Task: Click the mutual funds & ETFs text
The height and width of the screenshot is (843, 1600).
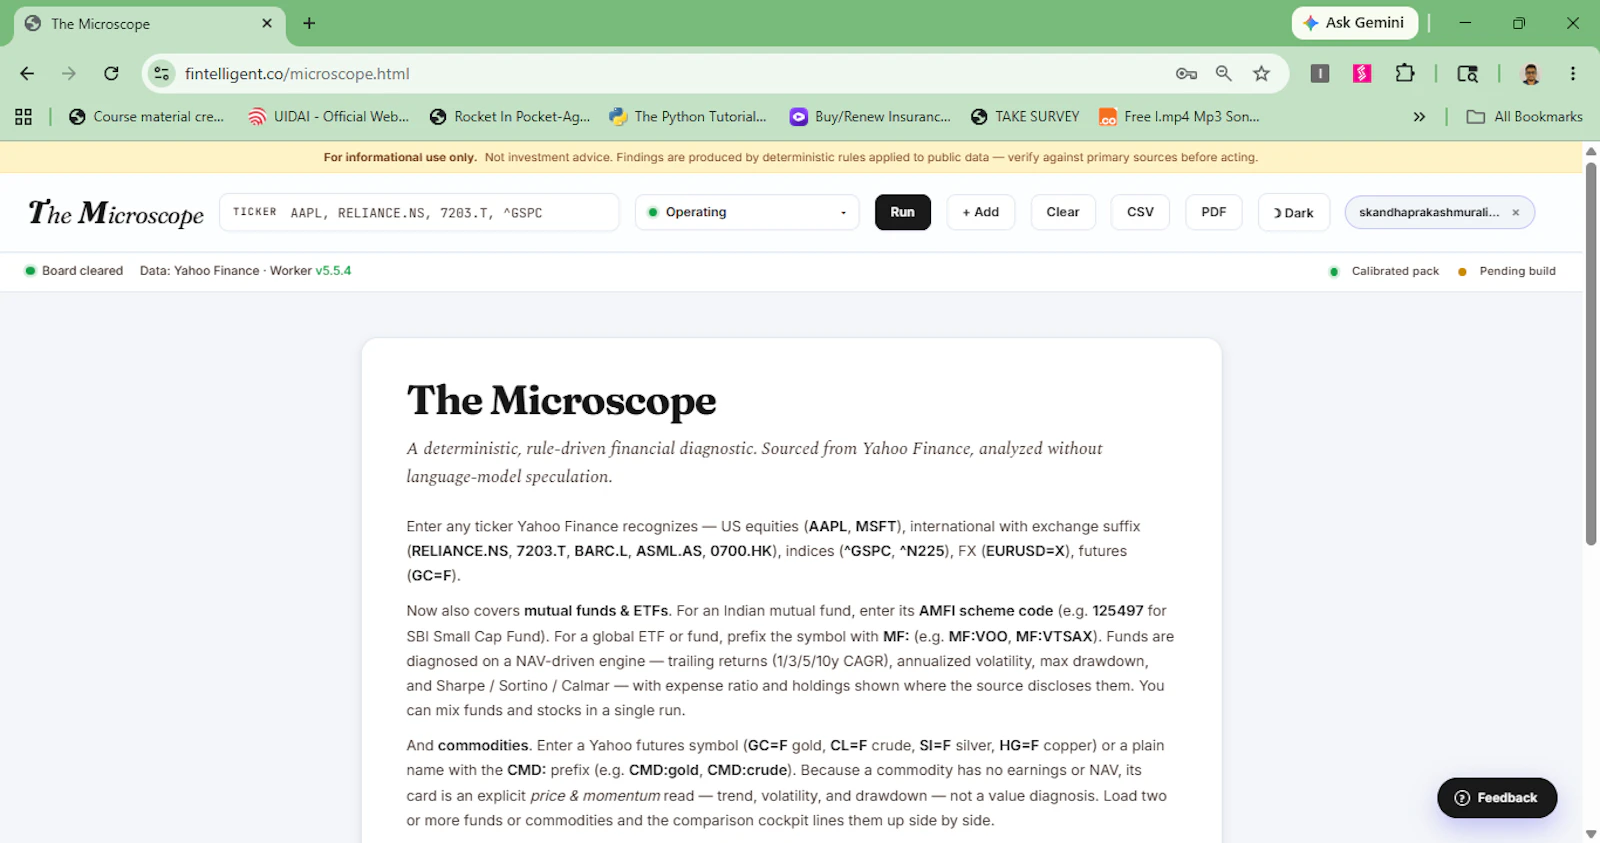Action: coord(596,610)
